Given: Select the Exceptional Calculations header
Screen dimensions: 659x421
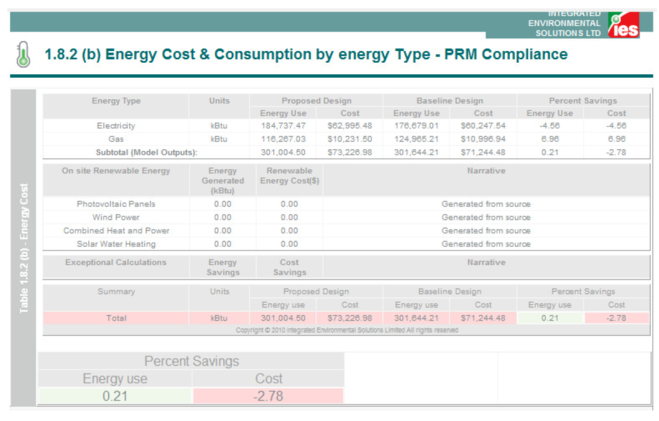Looking at the screenshot, I should (x=116, y=262).
